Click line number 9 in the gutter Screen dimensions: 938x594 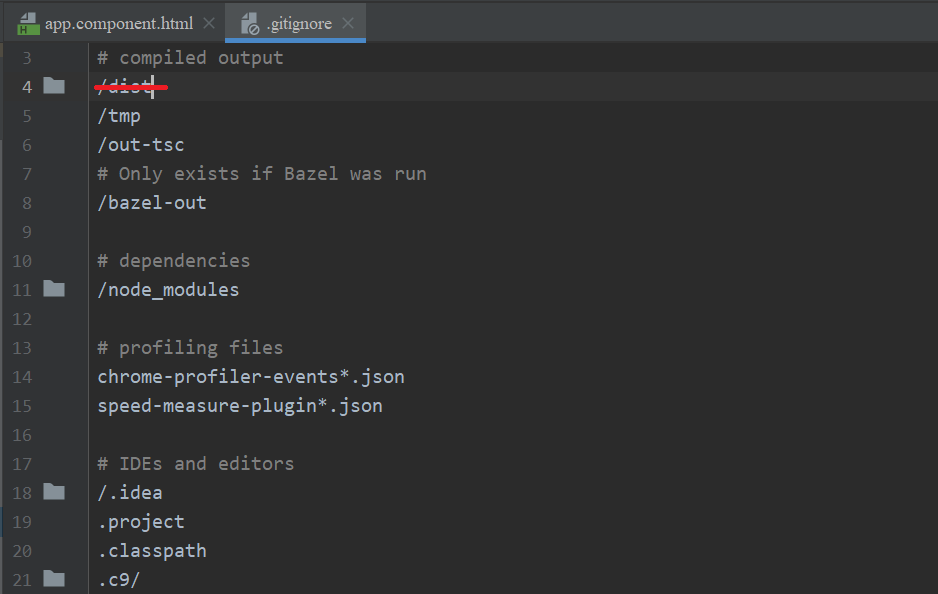click(25, 232)
